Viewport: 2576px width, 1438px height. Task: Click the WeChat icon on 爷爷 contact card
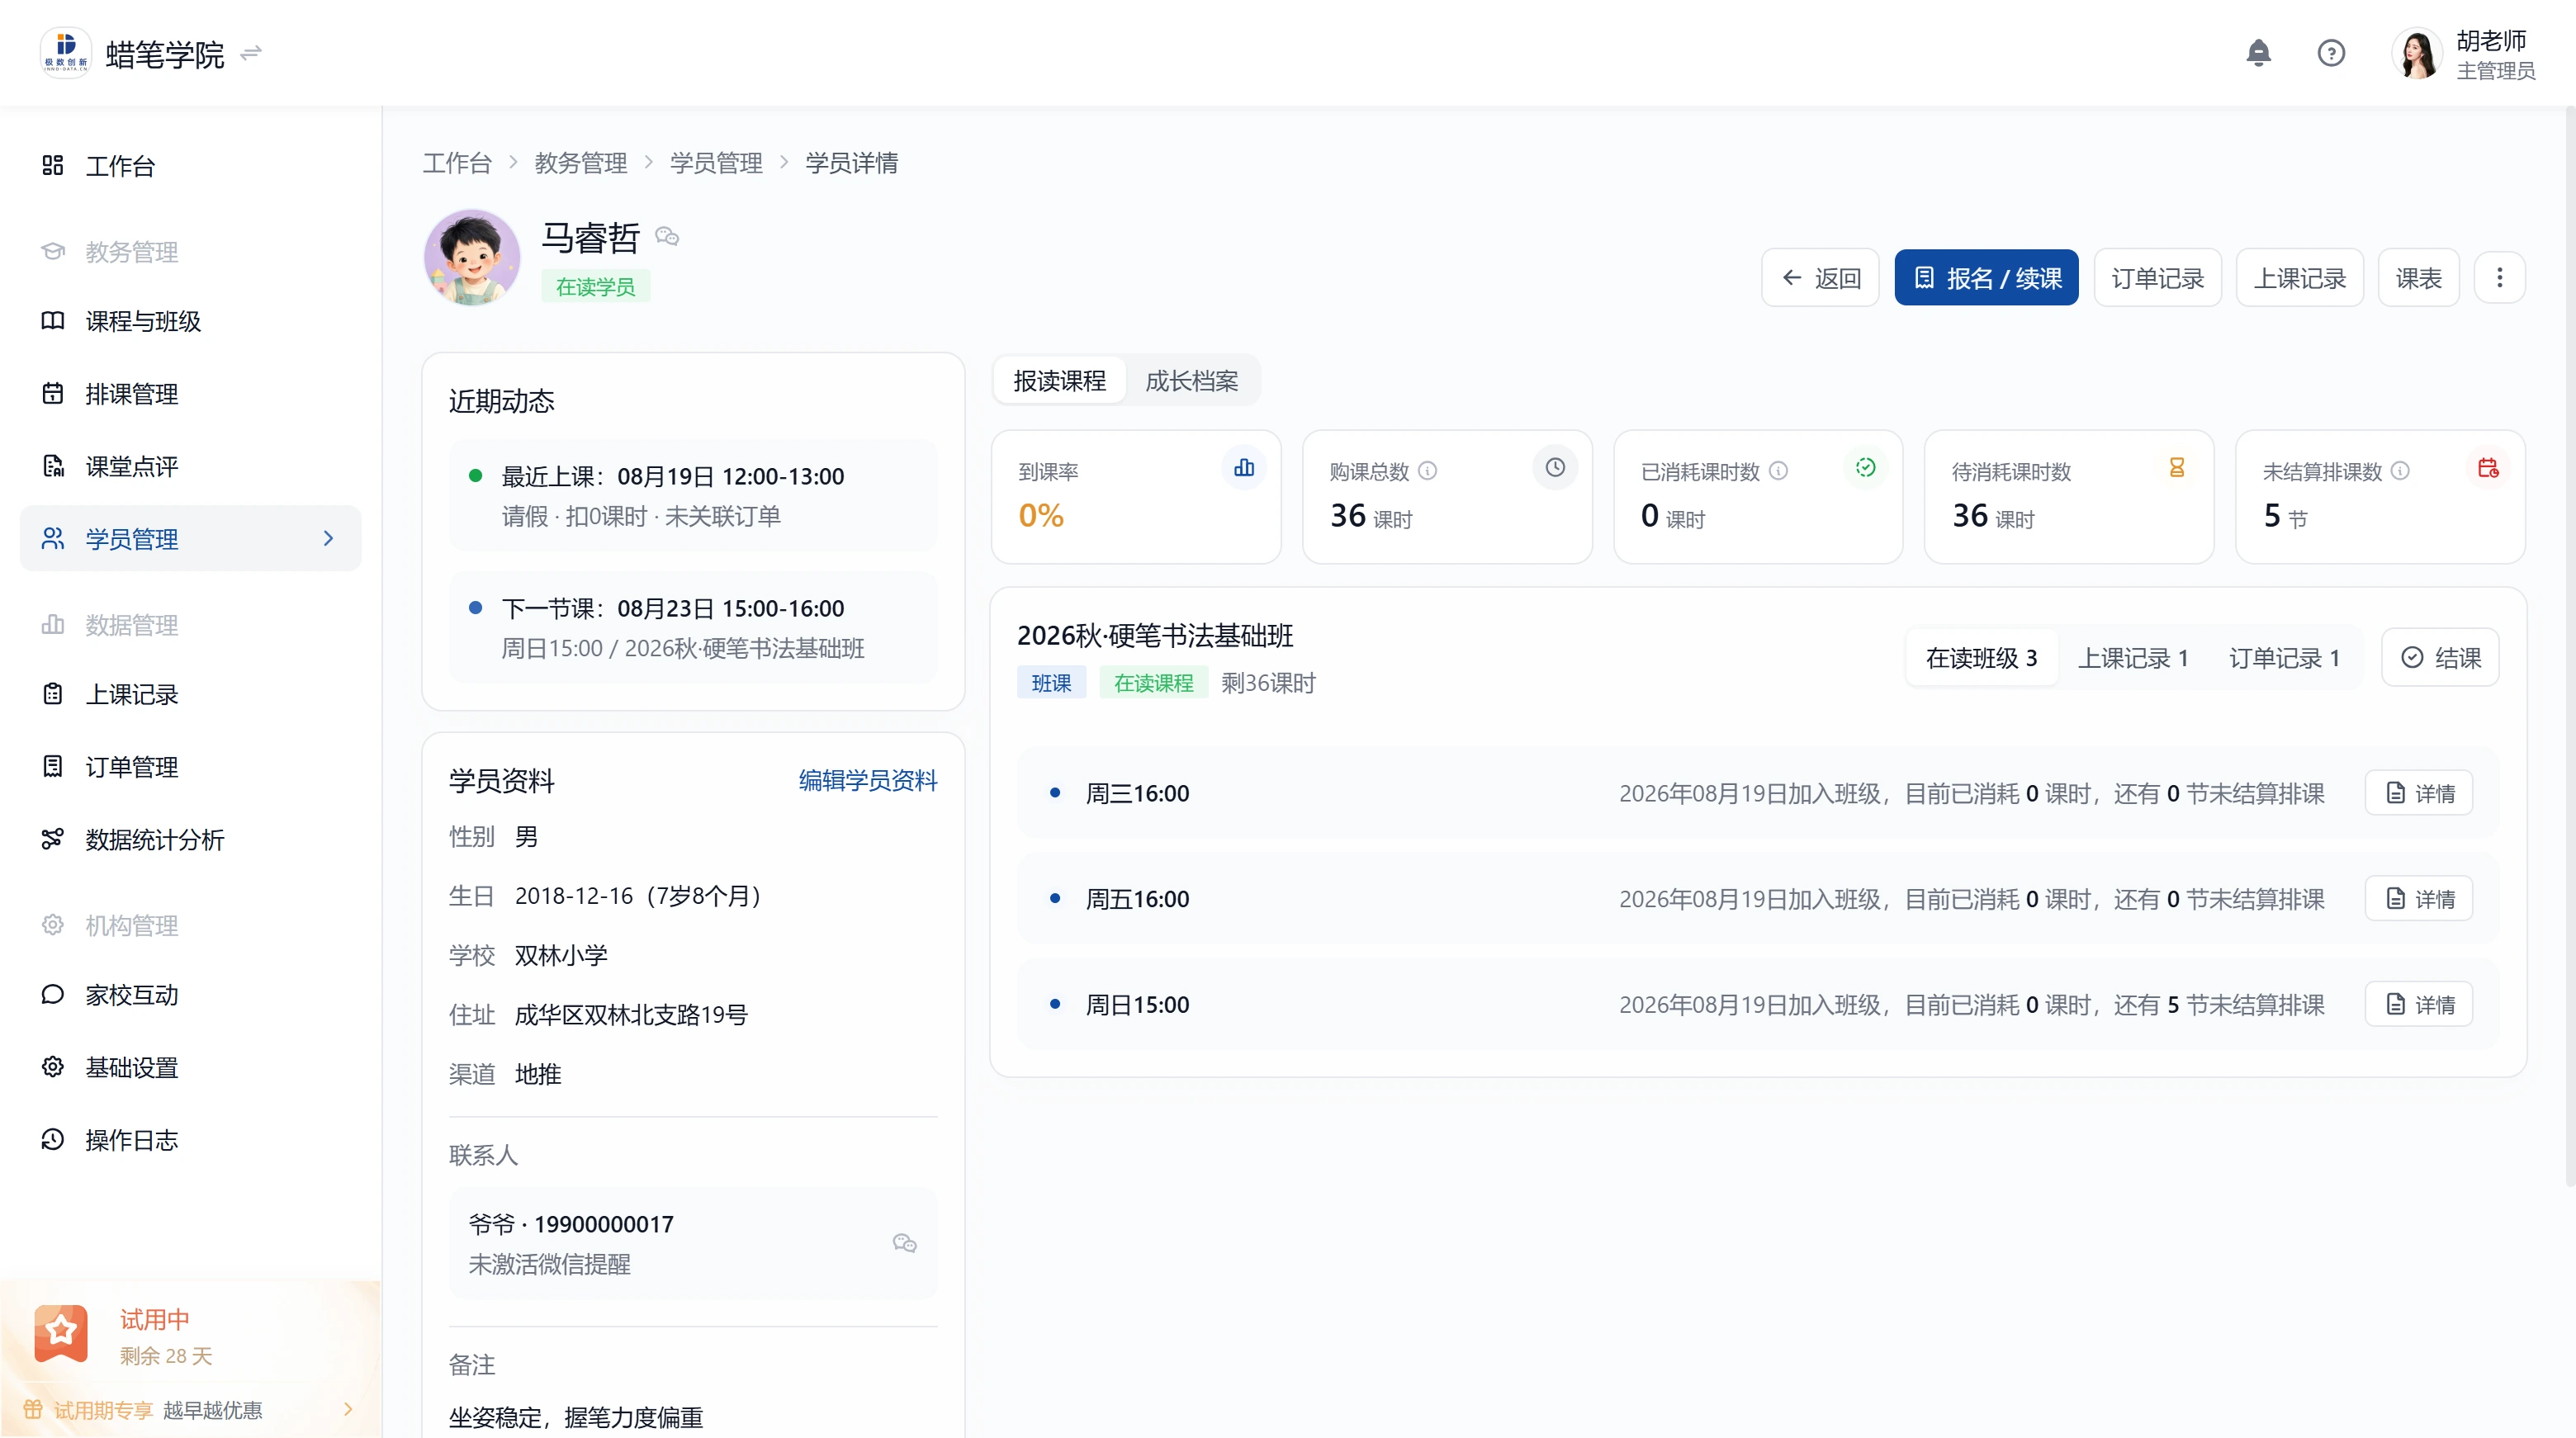tap(905, 1243)
